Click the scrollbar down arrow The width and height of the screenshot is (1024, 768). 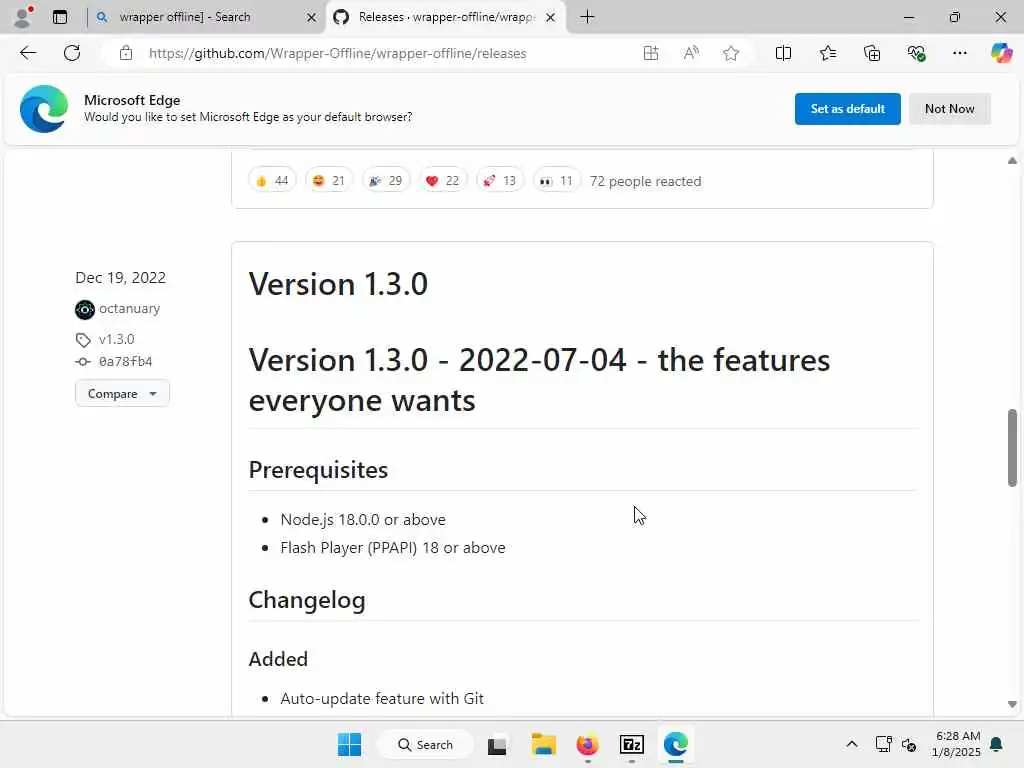[x=1012, y=704]
